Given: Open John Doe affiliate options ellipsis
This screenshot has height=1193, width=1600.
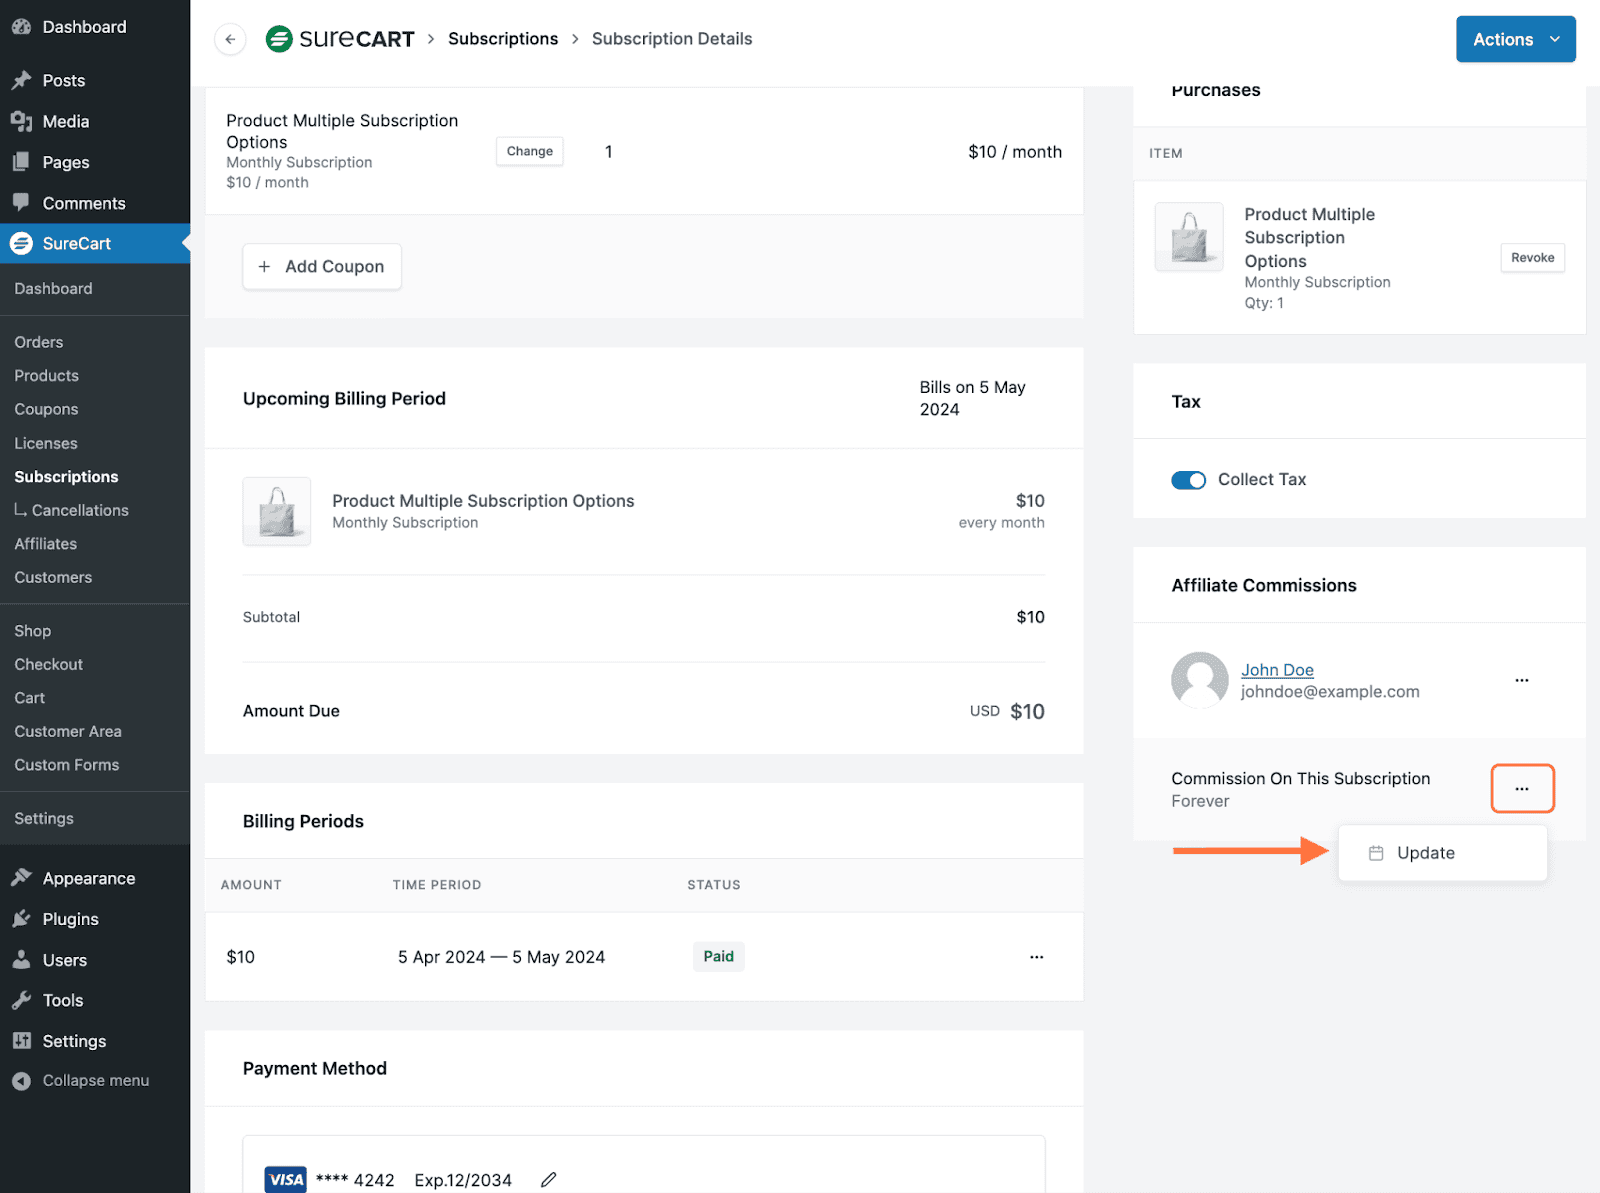Looking at the screenshot, I should pyautogui.click(x=1521, y=680).
